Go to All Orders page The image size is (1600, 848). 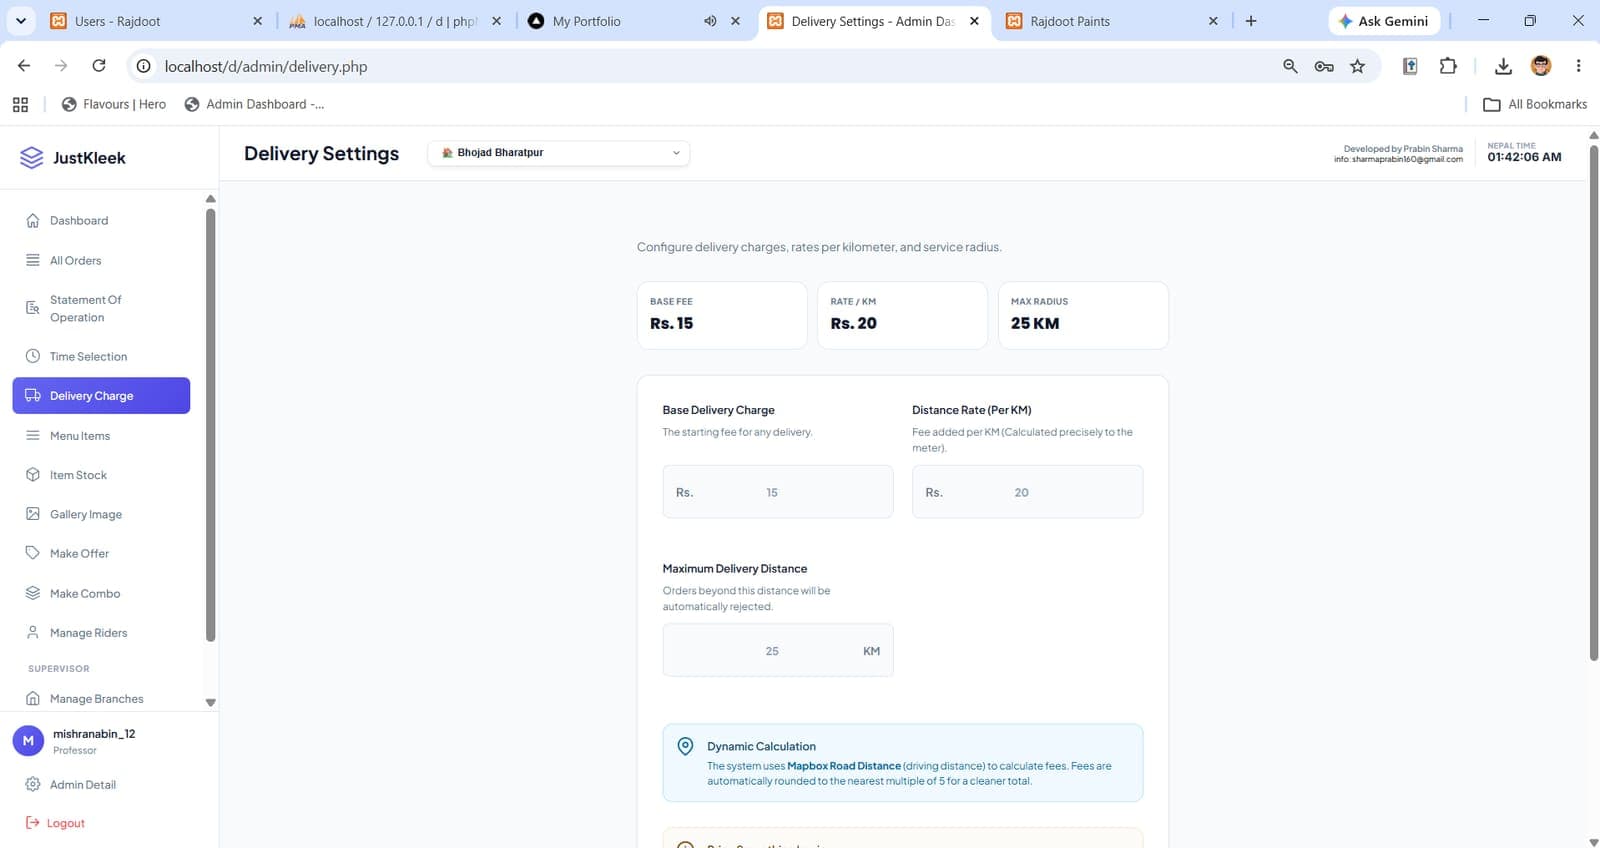(101, 260)
